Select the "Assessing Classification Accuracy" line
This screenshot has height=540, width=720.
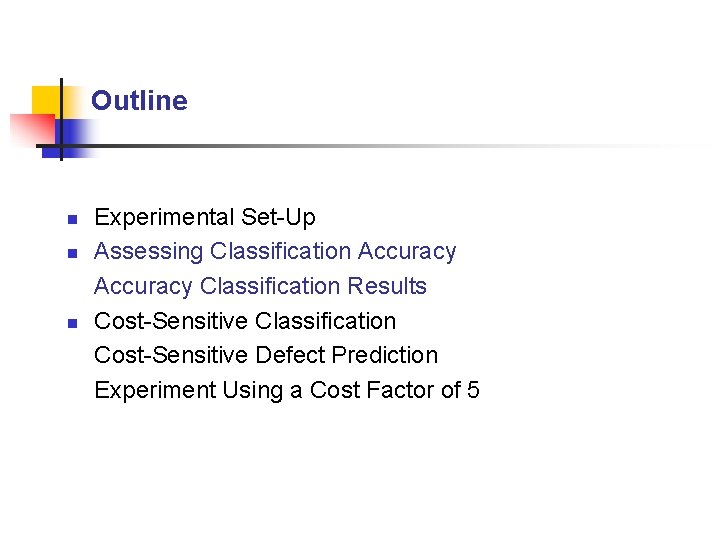275,251
